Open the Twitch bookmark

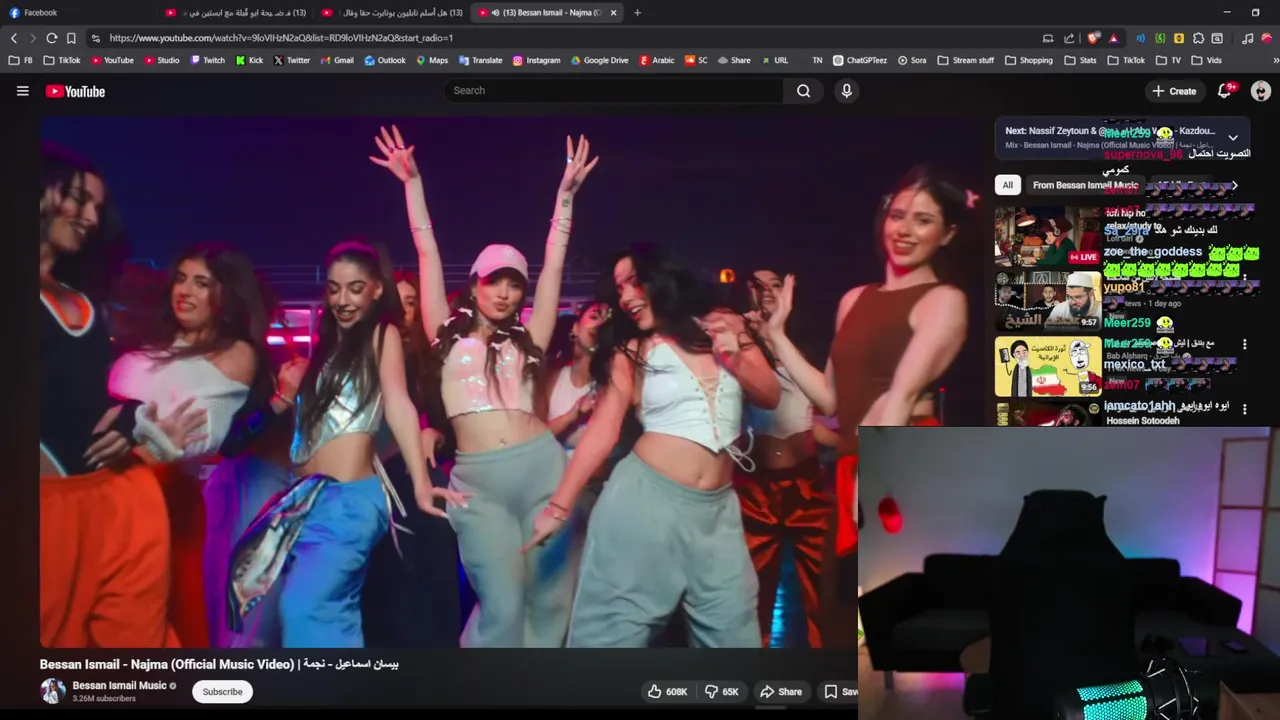click(x=207, y=60)
